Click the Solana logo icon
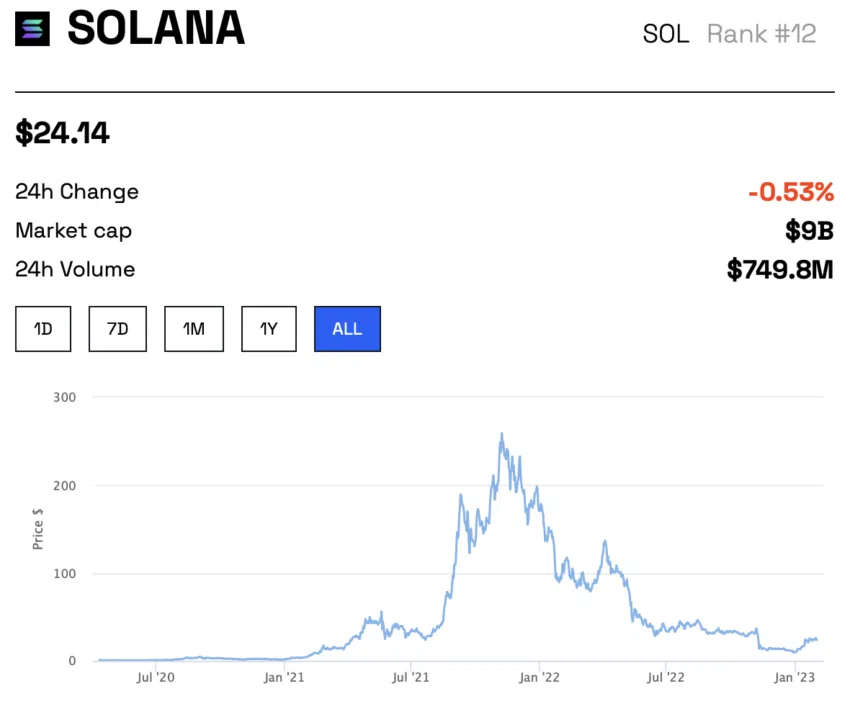Image resolution: width=850 pixels, height=704 pixels. (x=32, y=29)
